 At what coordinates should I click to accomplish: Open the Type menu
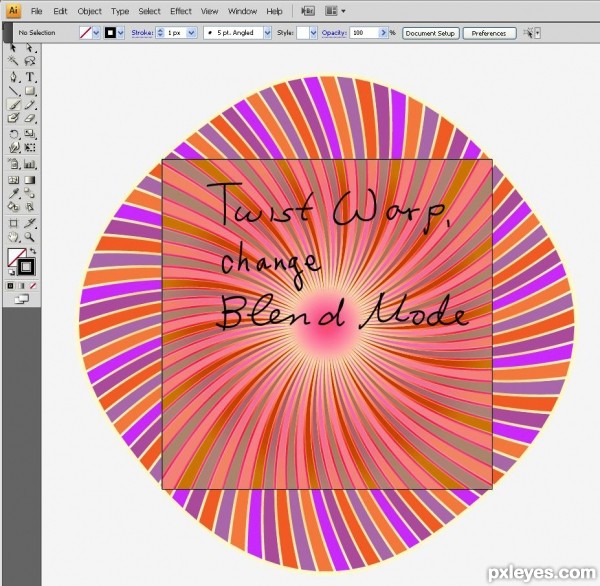tap(120, 11)
